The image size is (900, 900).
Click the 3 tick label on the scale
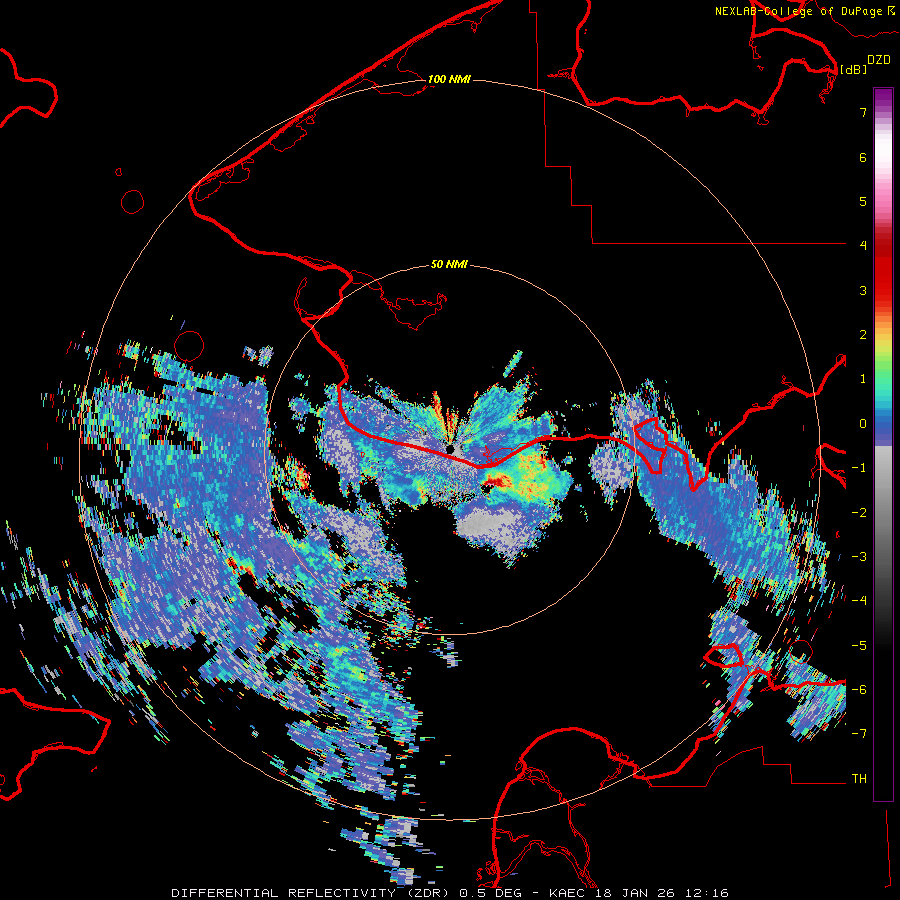click(863, 290)
